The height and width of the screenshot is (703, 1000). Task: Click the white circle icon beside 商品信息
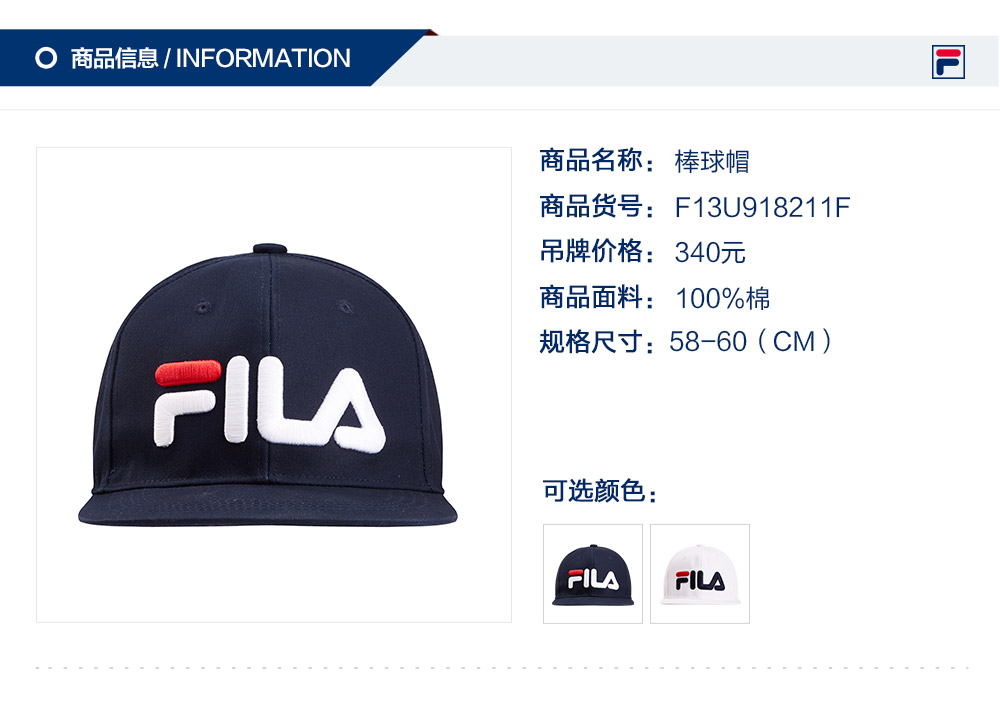pyautogui.click(x=46, y=58)
